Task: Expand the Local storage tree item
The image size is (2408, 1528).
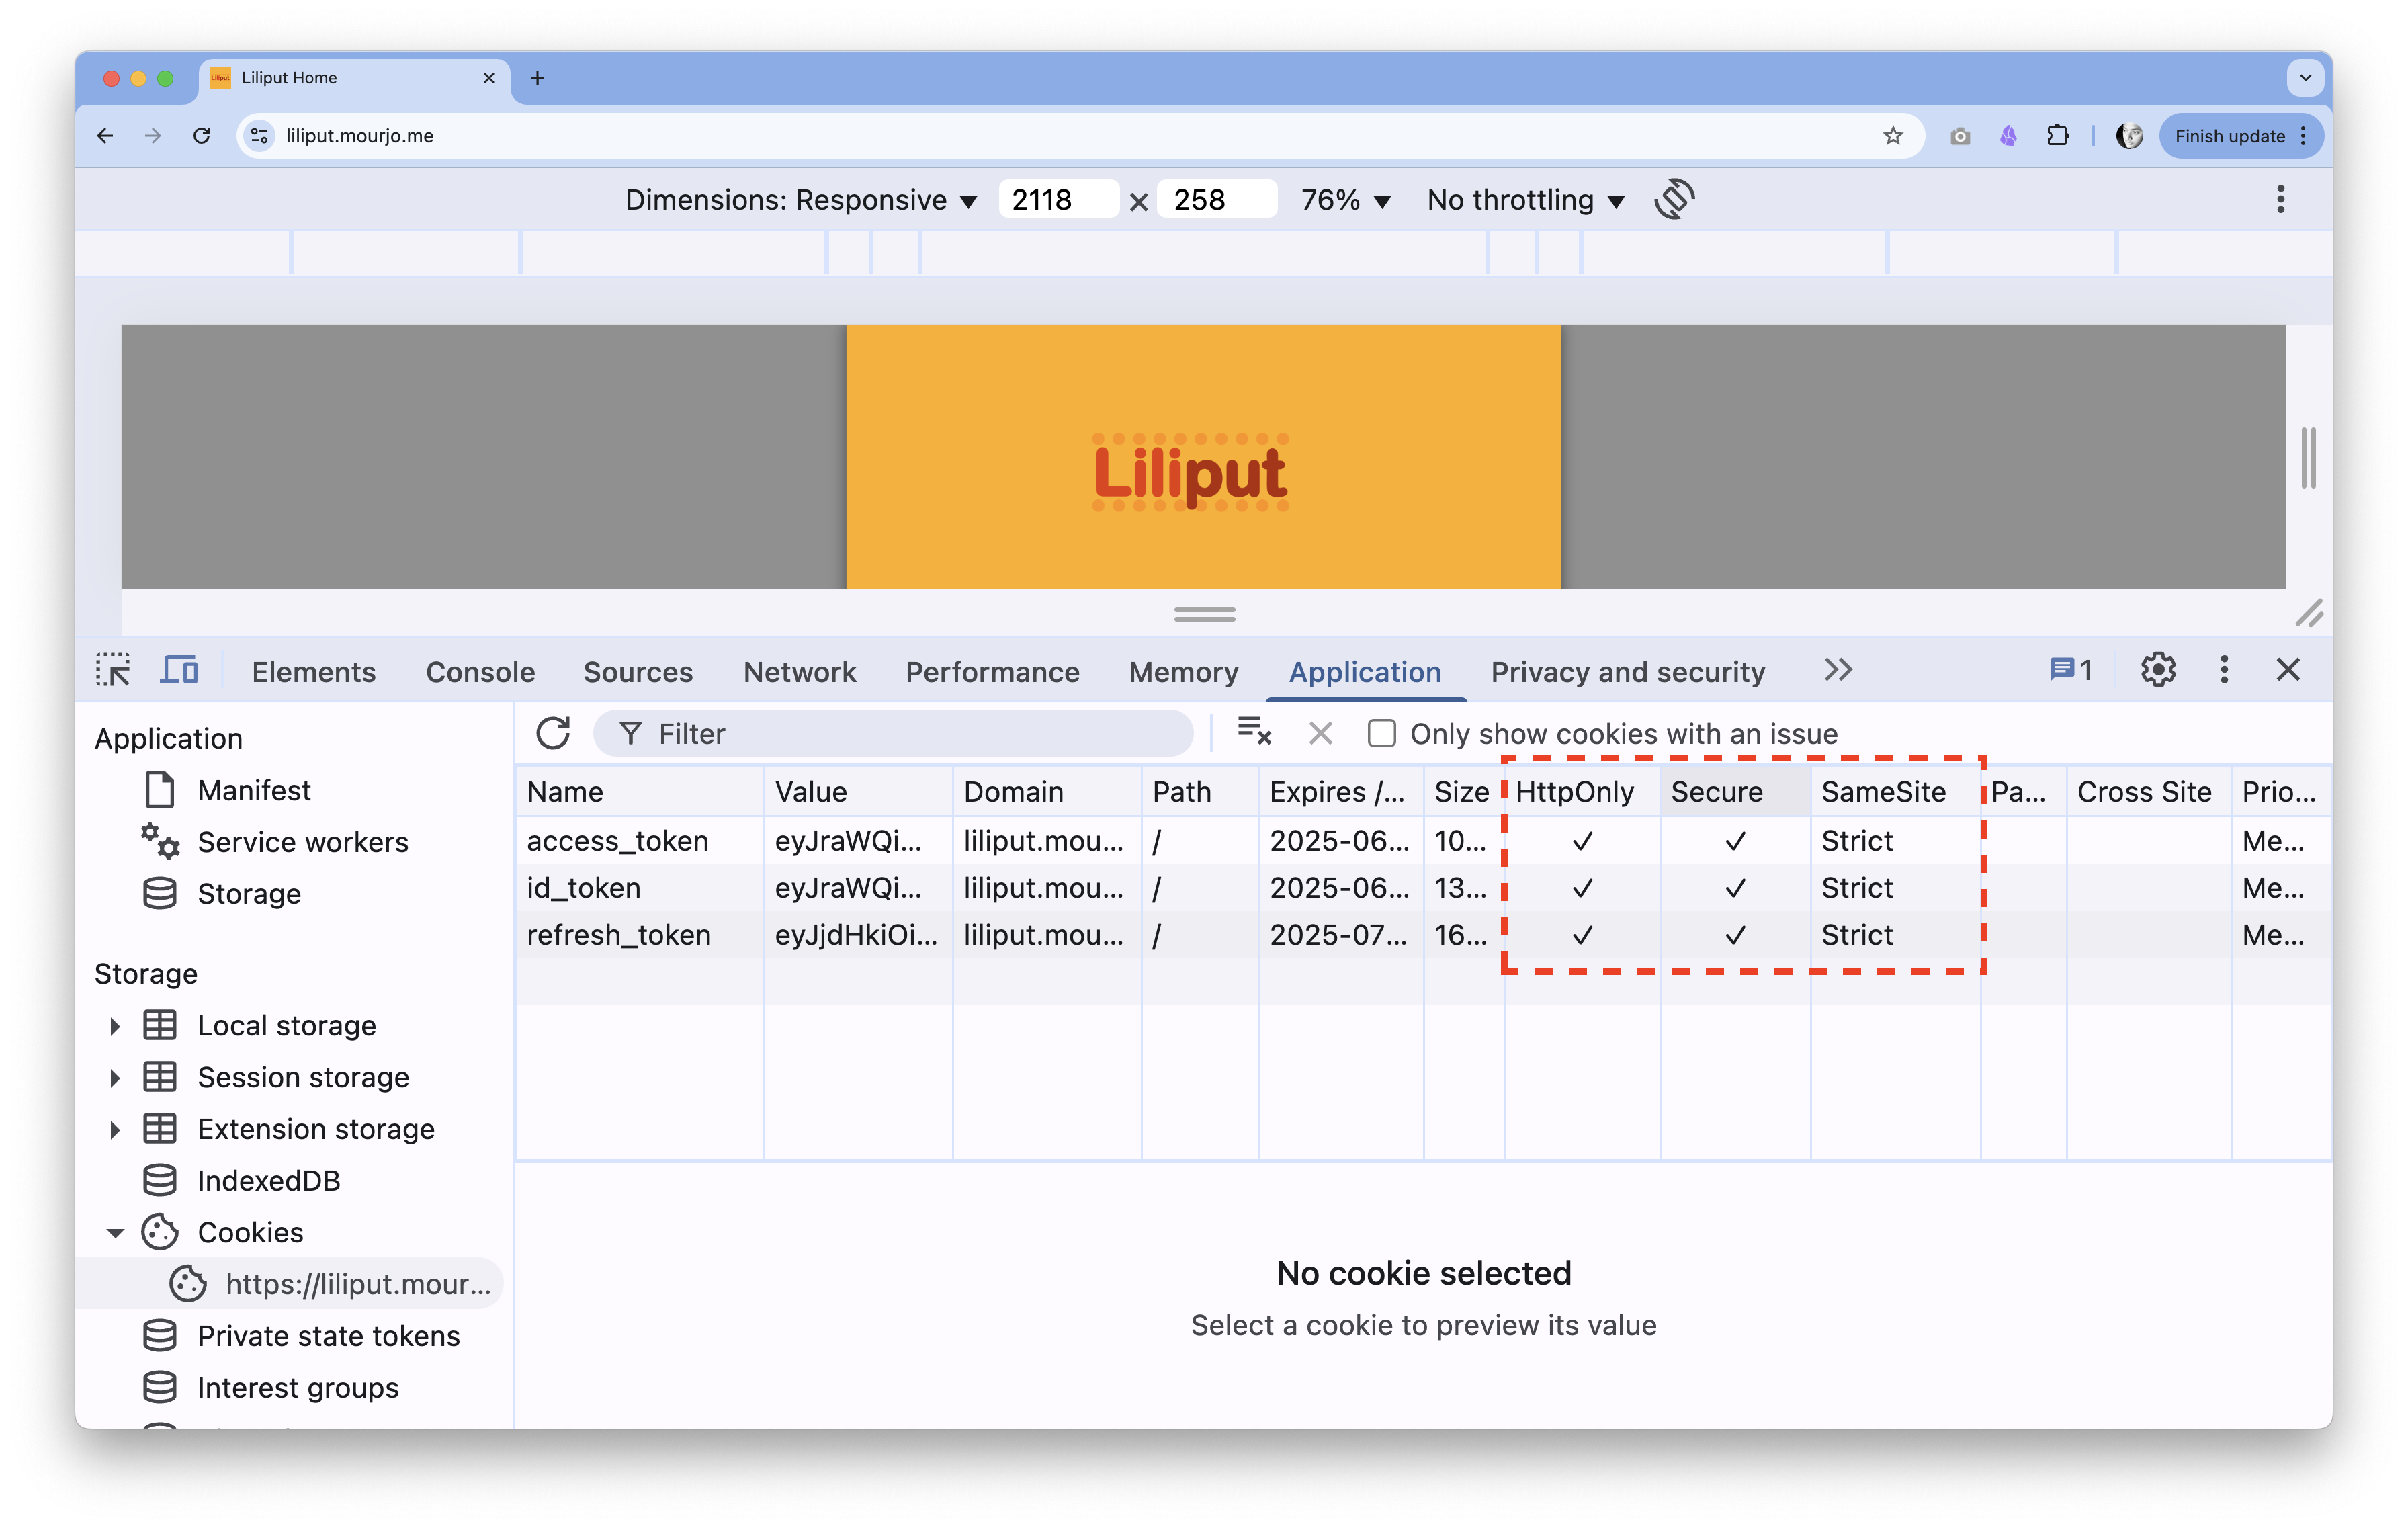Action: click(x=114, y=1026)
